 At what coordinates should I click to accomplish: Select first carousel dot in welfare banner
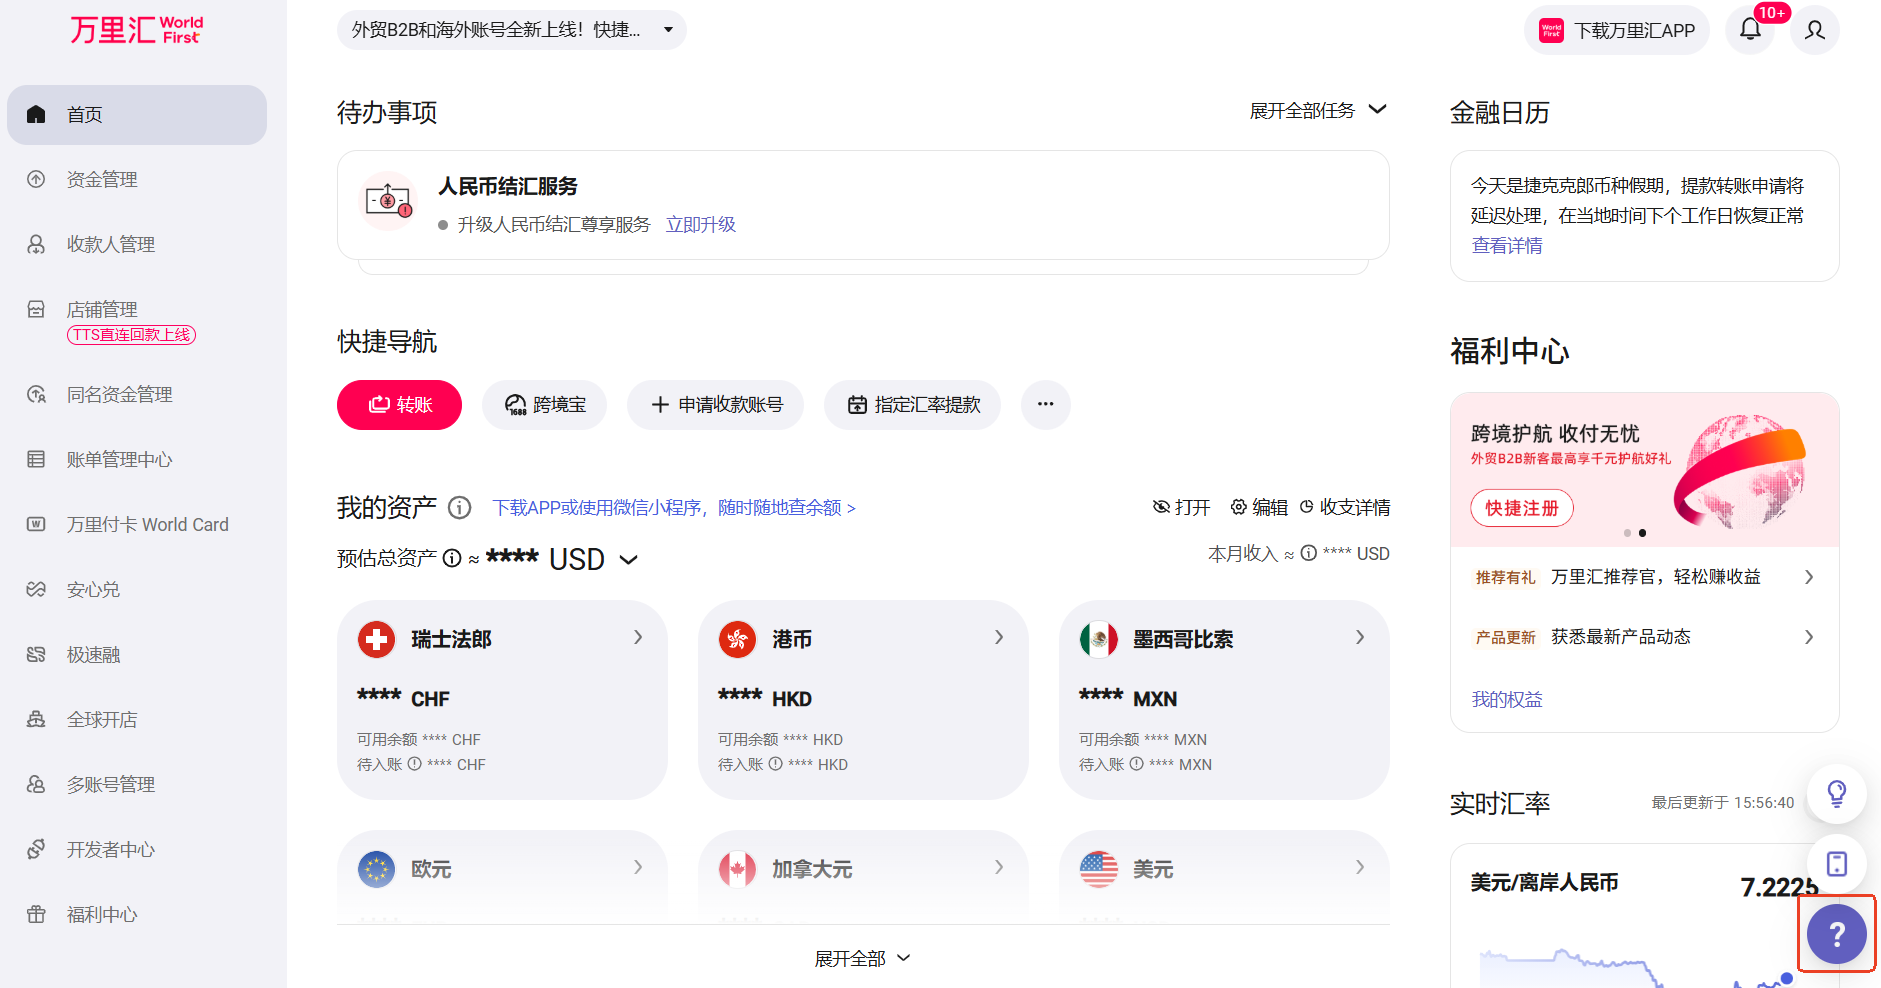click(1627, 533)
